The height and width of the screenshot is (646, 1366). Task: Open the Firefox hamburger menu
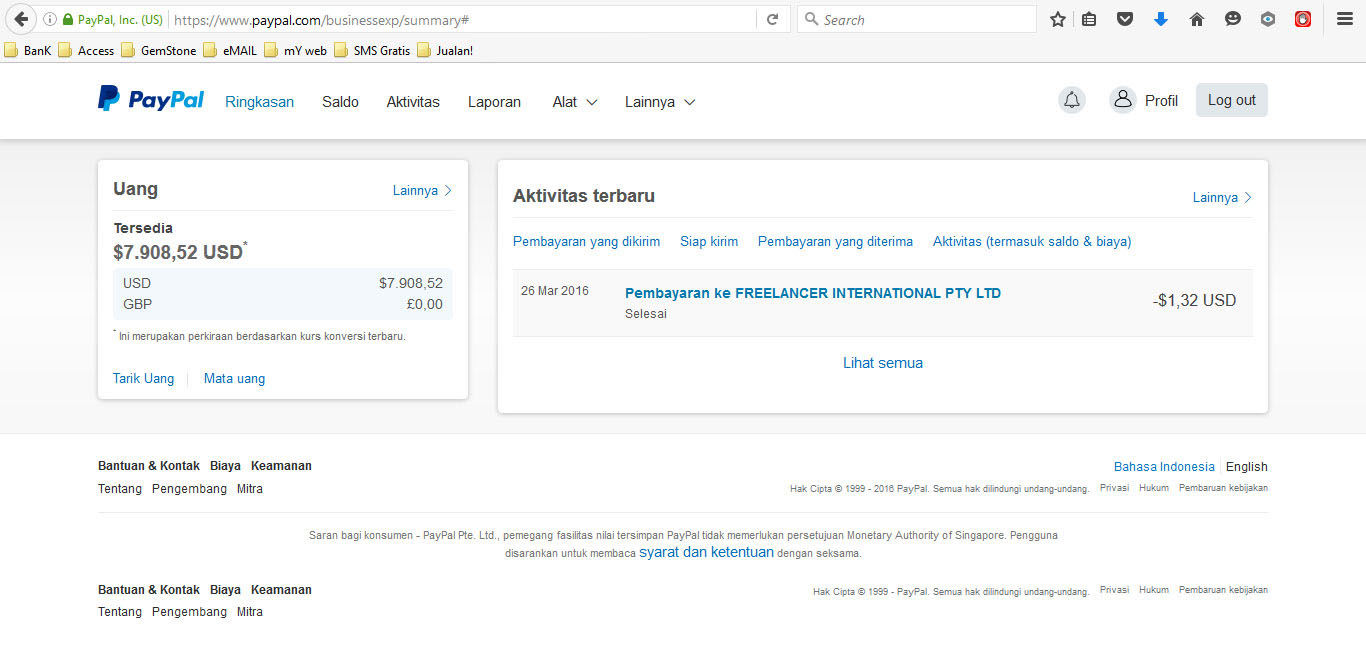(1345, 19)
